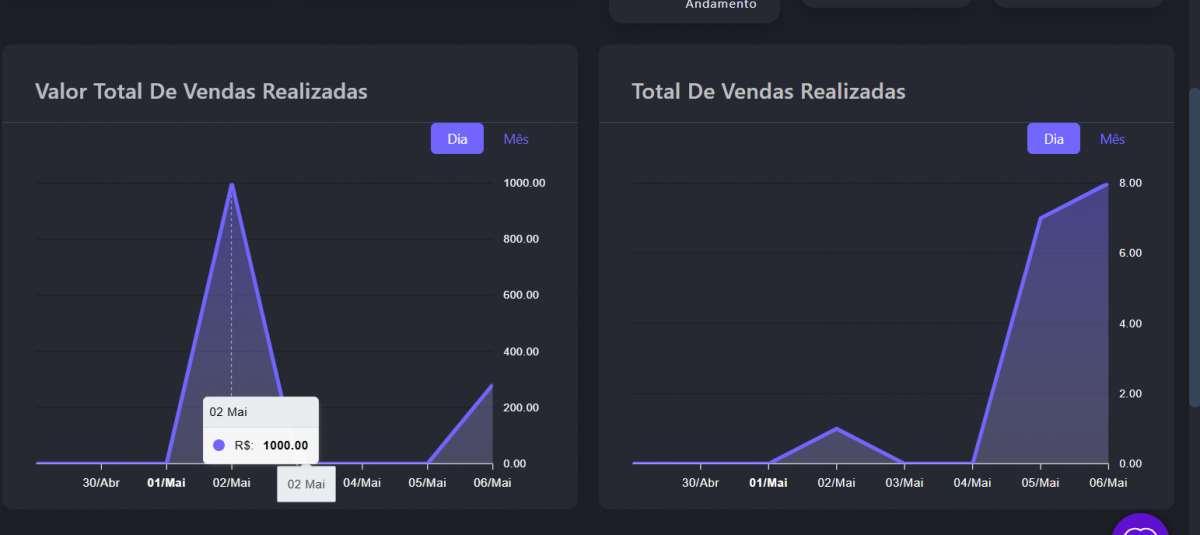The width and height of the screenshot is (1200, 535).
Task: Click 03/Mai axis label on right chart
Action: [x=904, y=483]
